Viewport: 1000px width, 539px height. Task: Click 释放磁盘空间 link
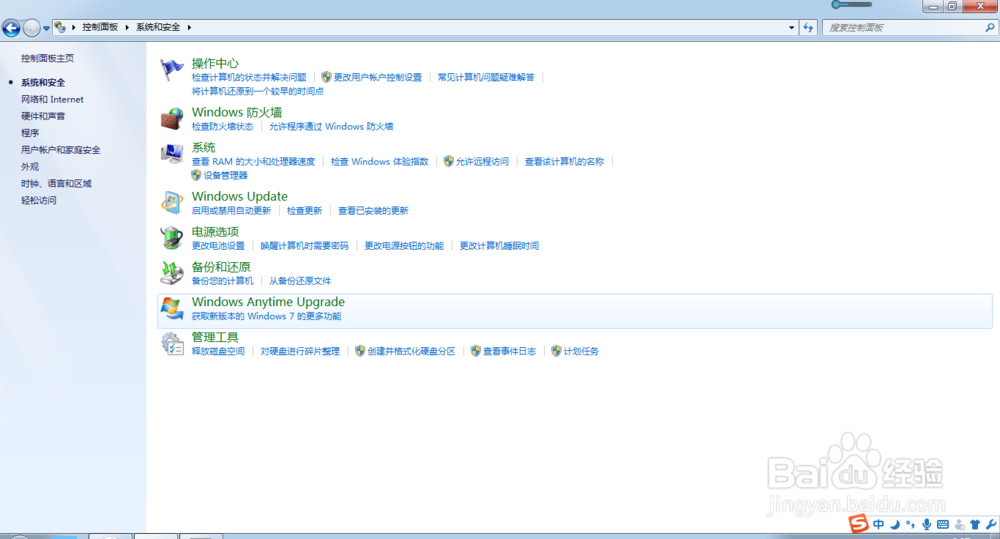218,351
